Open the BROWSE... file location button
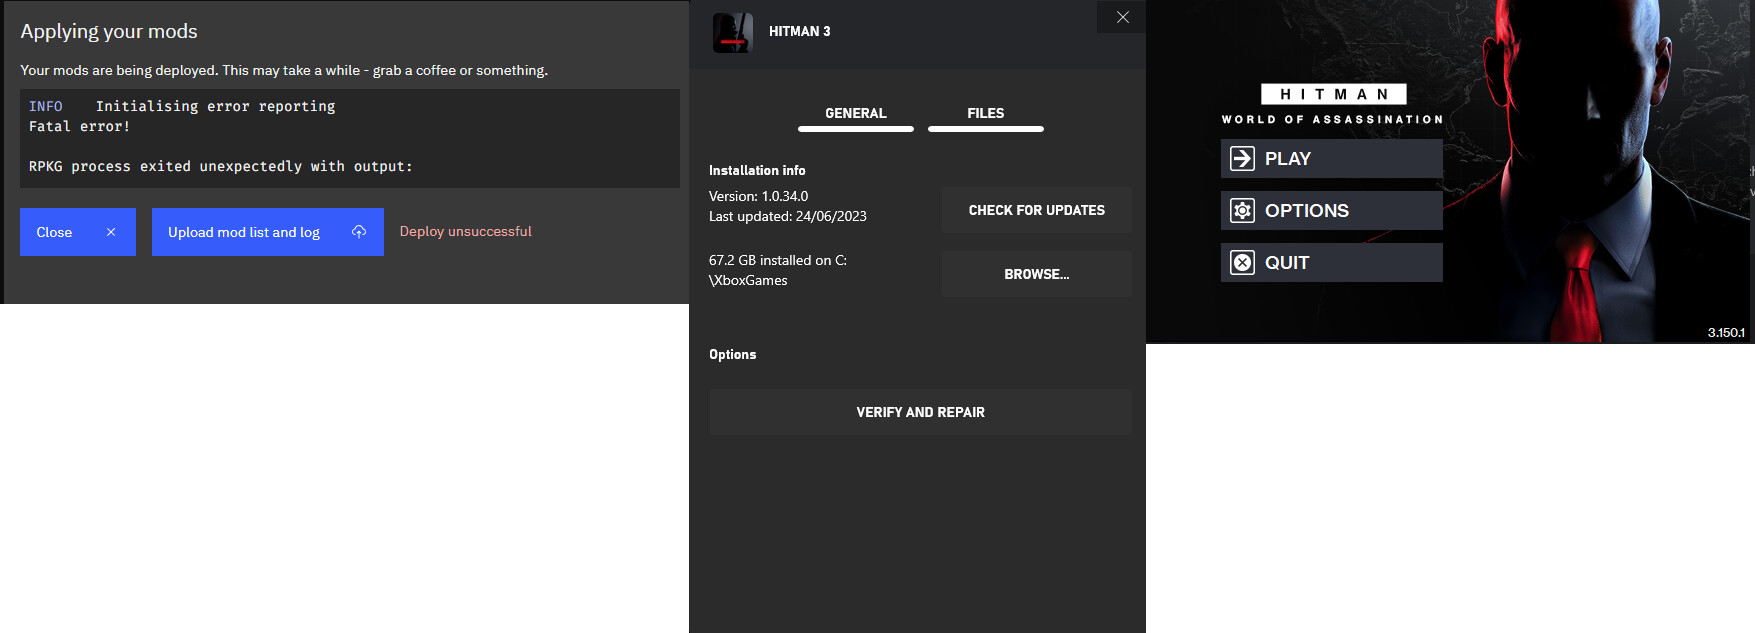This screenshot has width=1755, height=633. [x=1037, y=274]
